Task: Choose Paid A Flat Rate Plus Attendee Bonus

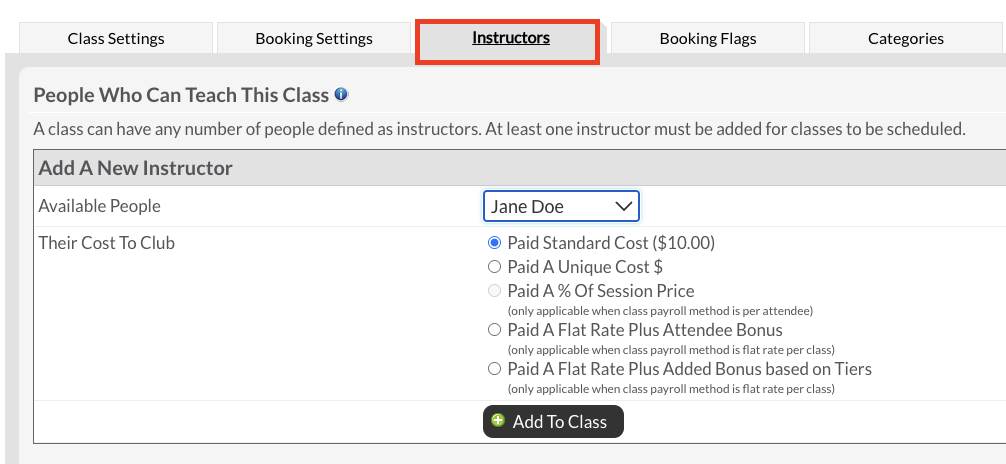Action: pos(494,330)
